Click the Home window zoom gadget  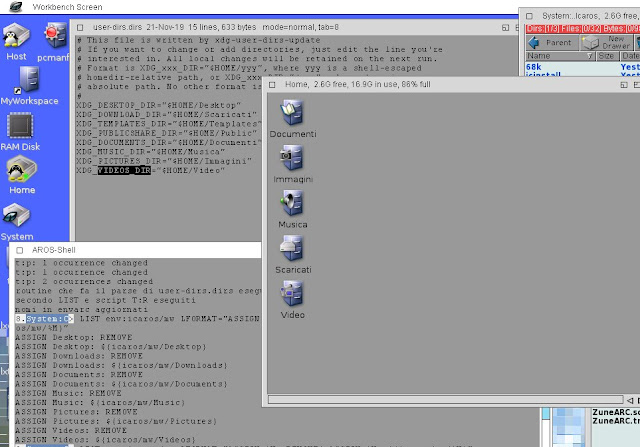tap(624, 85)
